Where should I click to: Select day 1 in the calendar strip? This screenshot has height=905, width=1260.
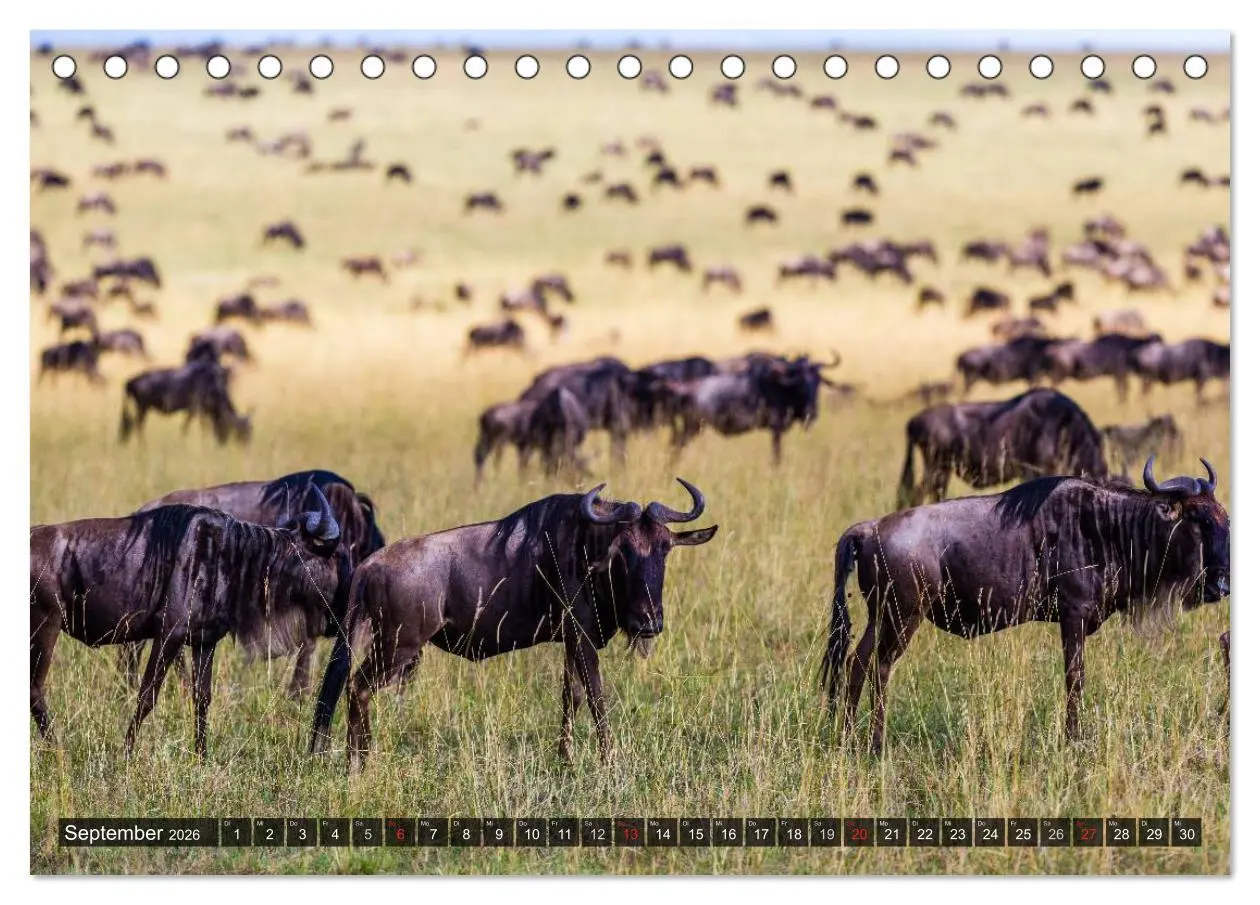[235, 833]
